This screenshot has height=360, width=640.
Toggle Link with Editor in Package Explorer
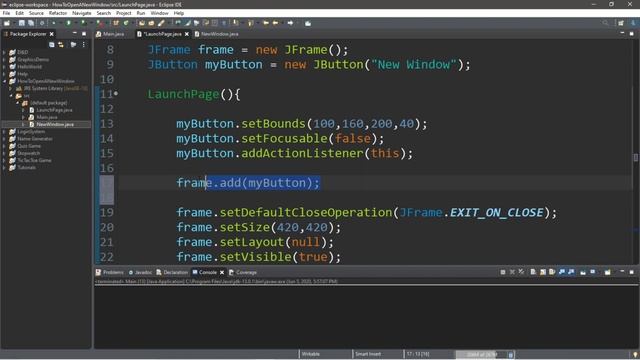click(61, 44)
